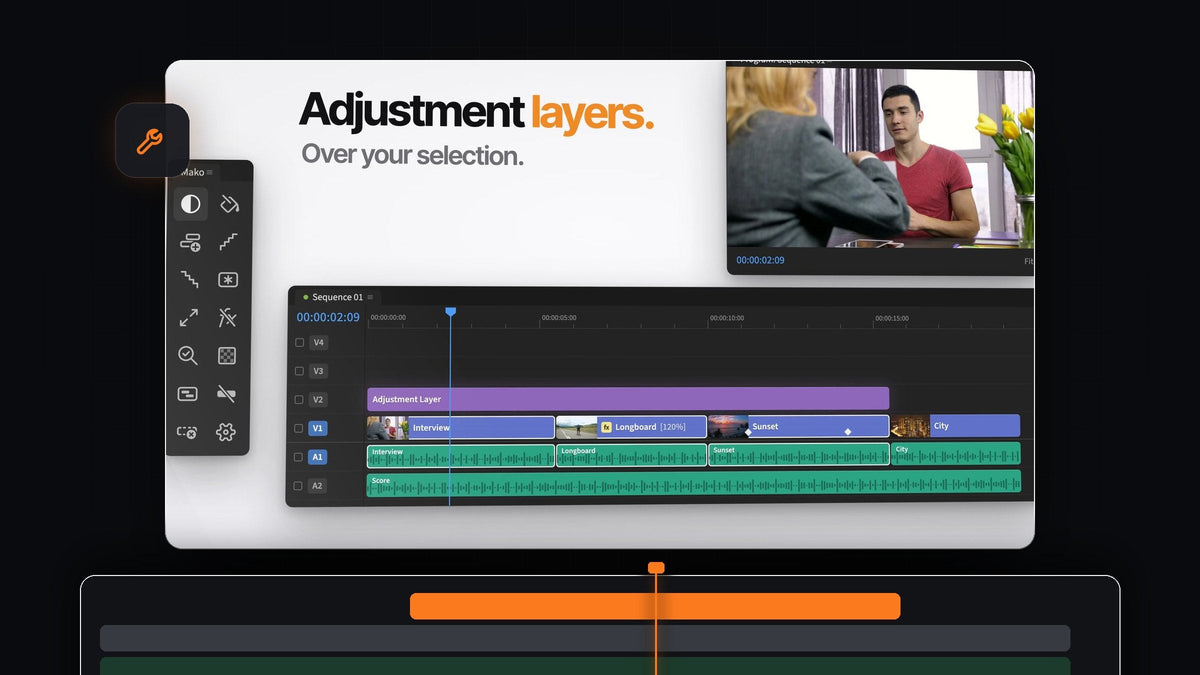Click the program monitor video preview
The height and width of the screenshot is (675, 1200).
tap(880, 157)
